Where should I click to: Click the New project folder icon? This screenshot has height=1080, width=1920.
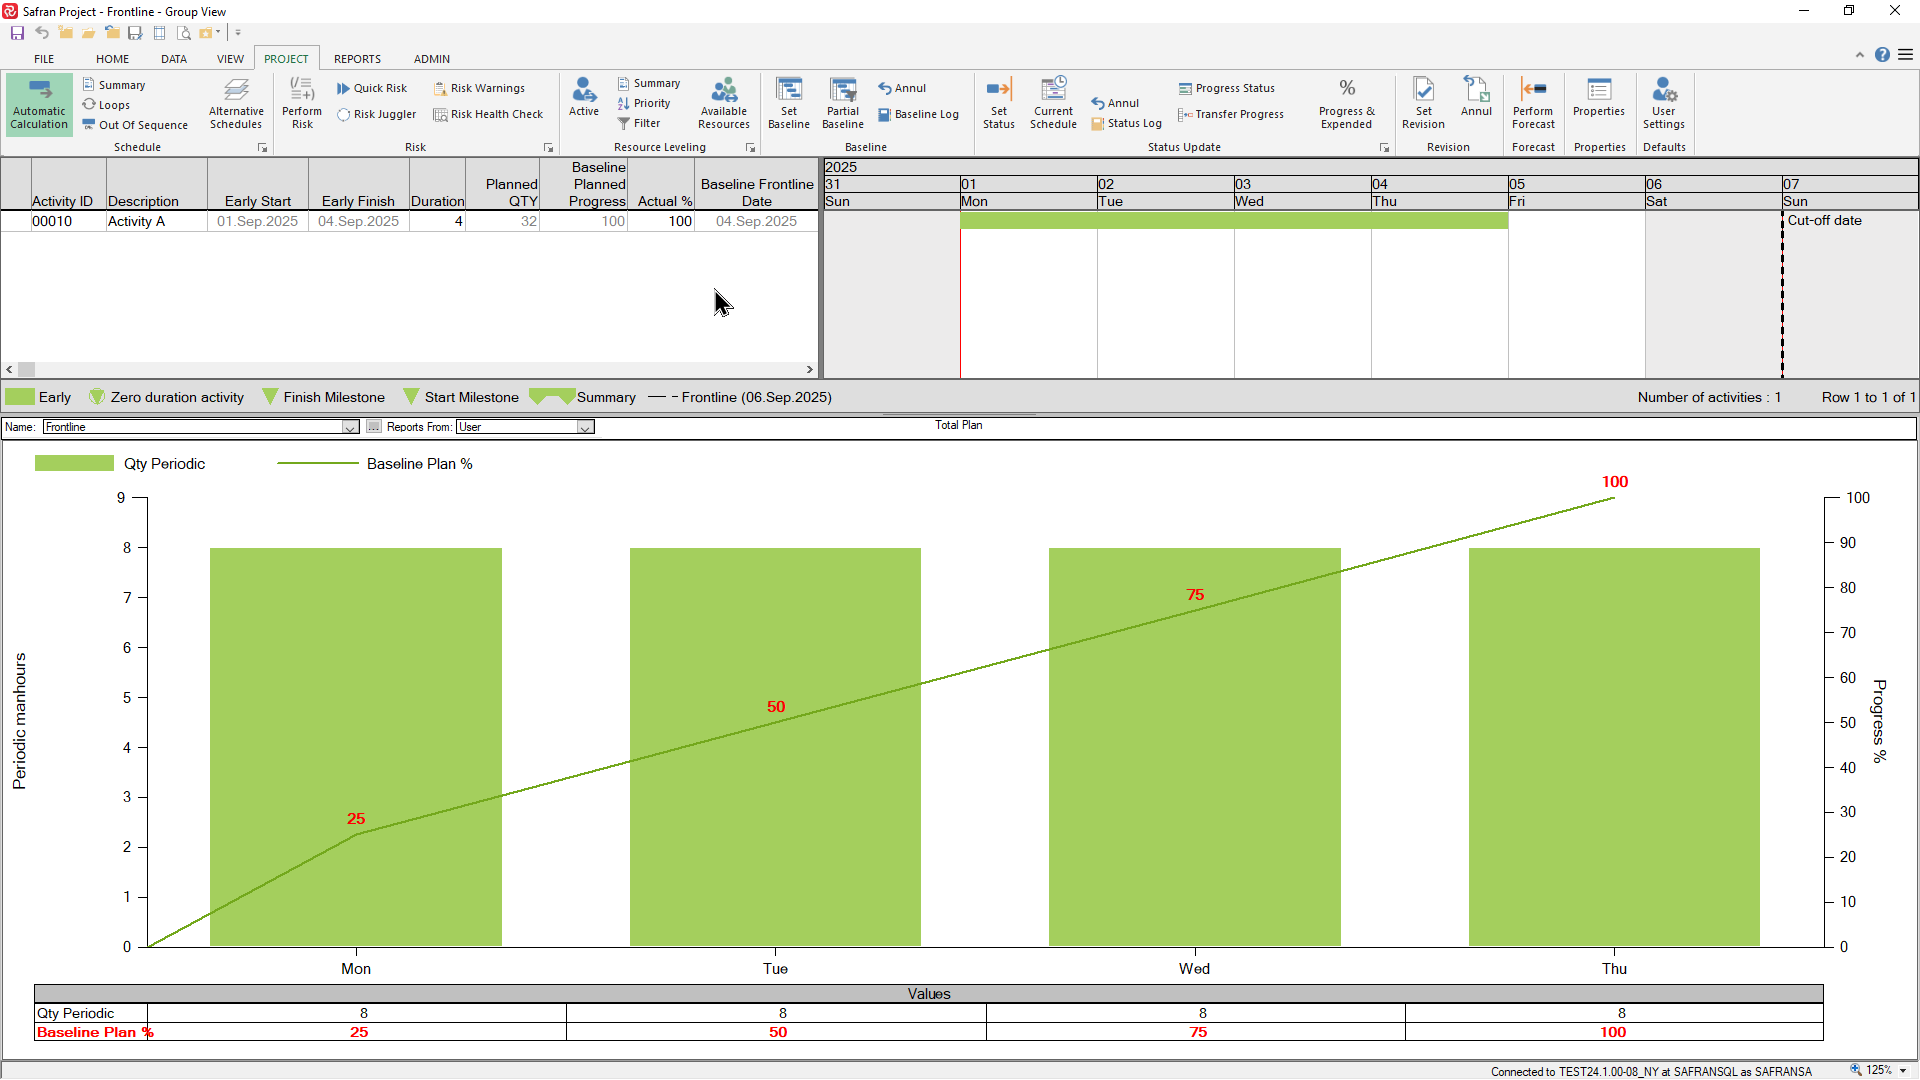pyautogui.click(x=65, y=33)
